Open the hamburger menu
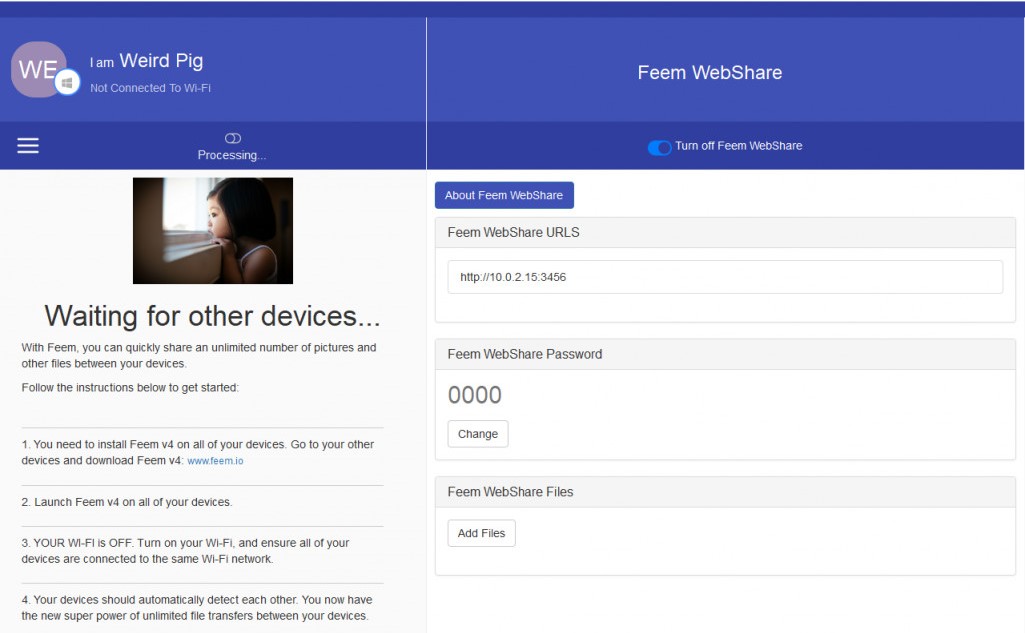 (x=27, y=145)
